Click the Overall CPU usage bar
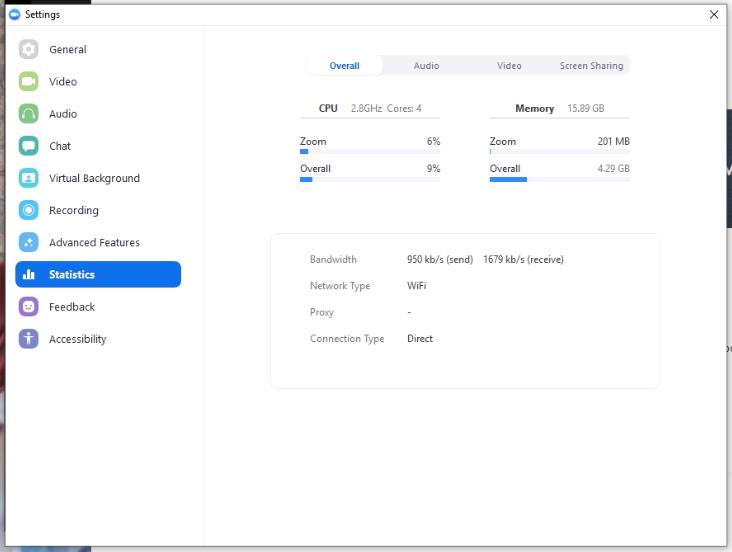 coord(370,179)
